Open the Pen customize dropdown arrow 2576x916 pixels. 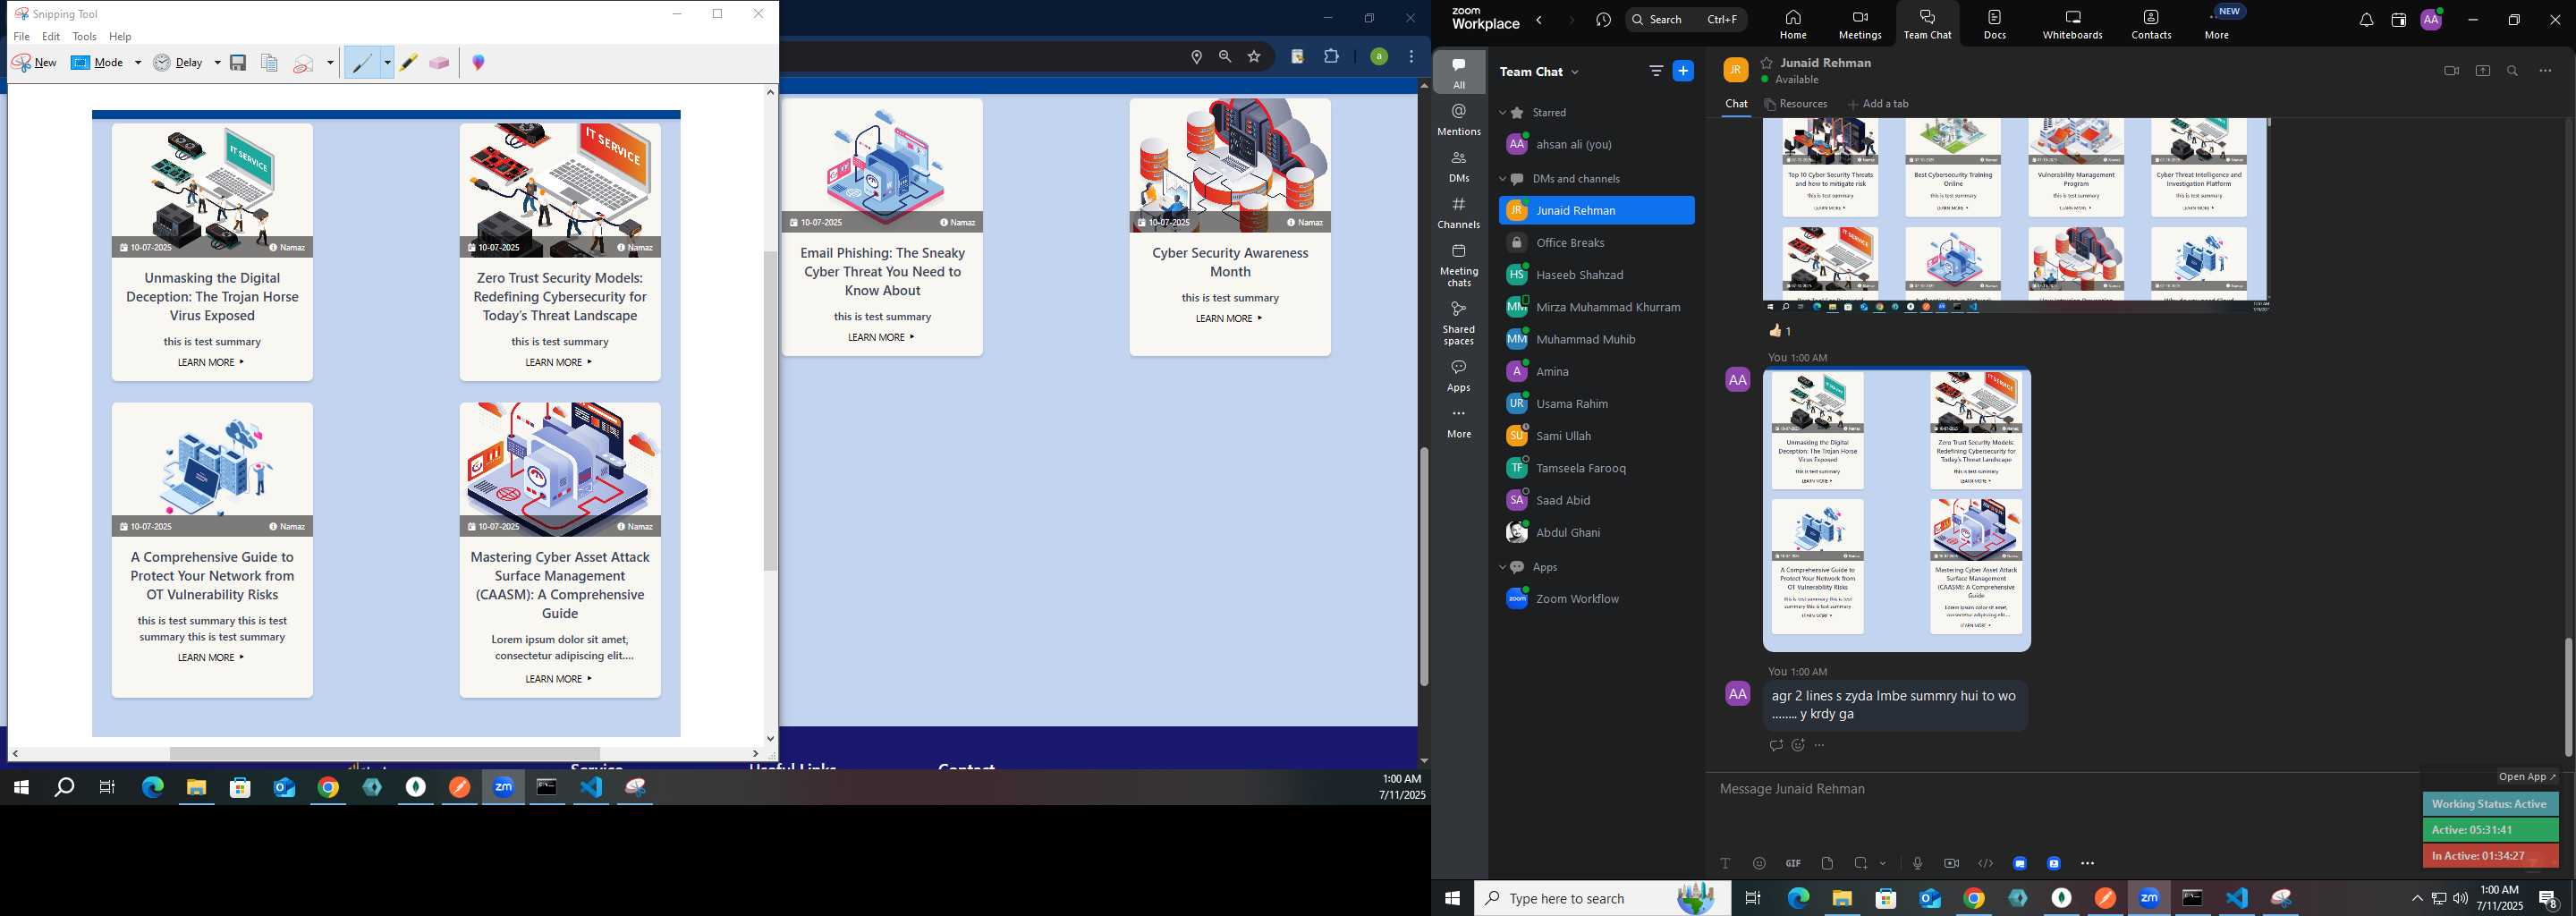point(387,63)
